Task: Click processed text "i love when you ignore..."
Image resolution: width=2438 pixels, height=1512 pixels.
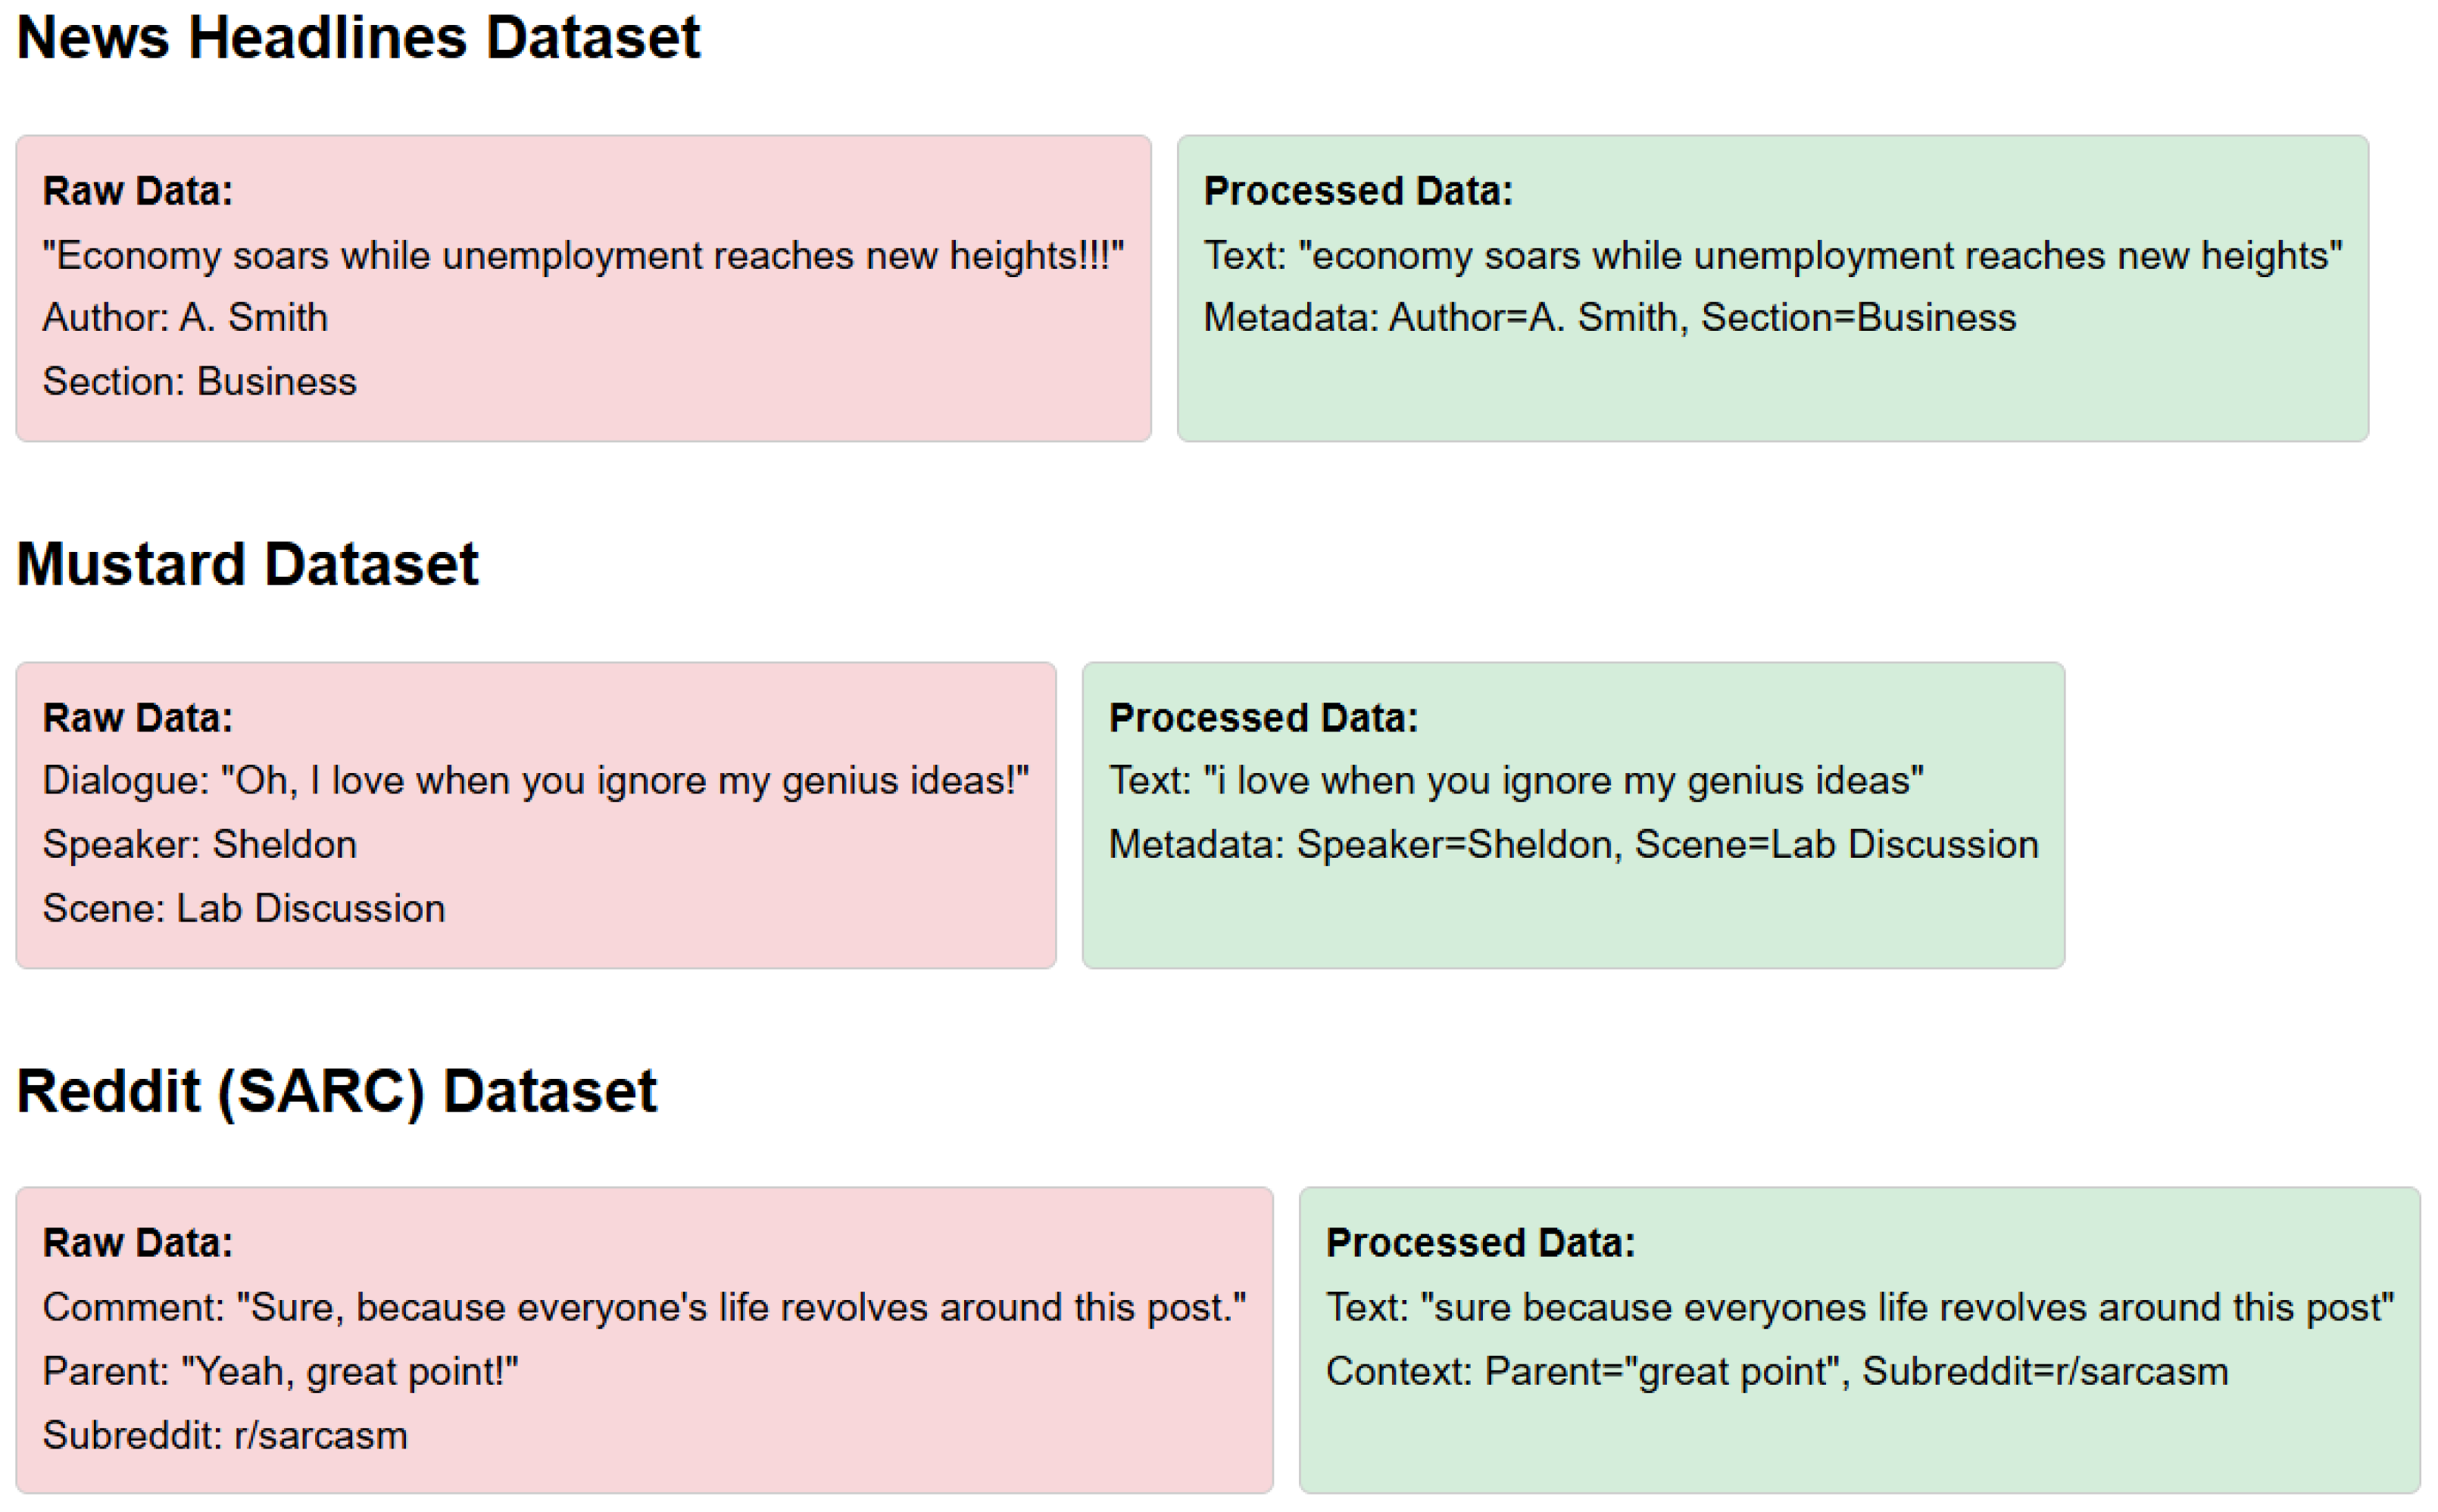Action: point(1516,781)
